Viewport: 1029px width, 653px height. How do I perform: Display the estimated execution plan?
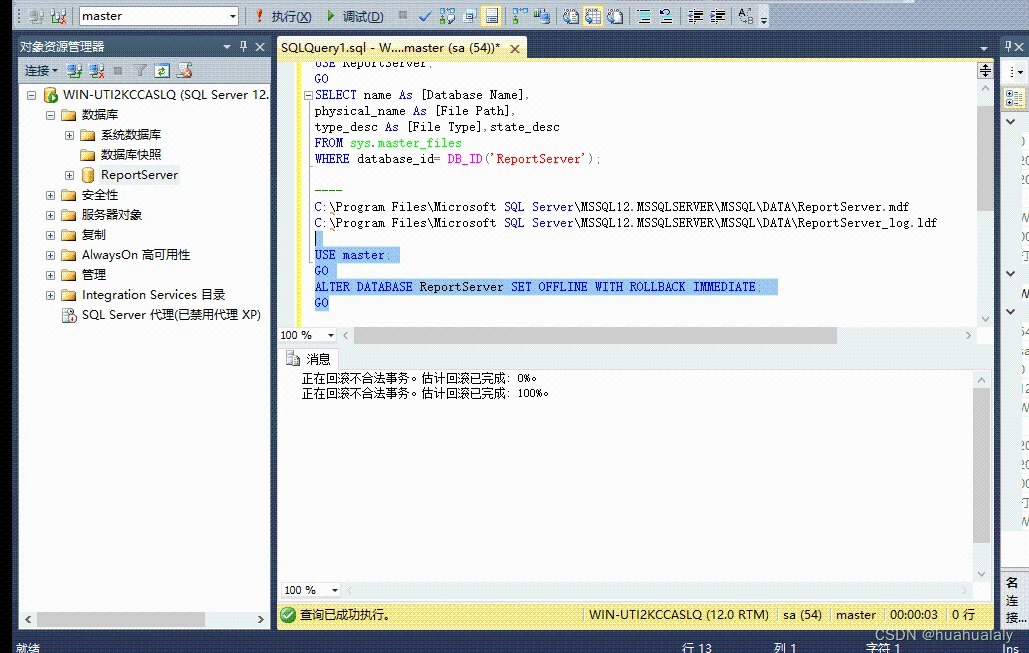point(448,16)
